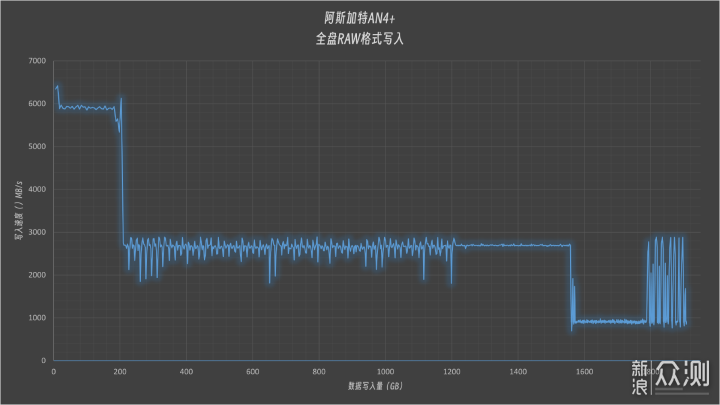Click the flat 900 MB/s line segment after 1600 GB
Screen dimensions: 720x405
[611, 321]
